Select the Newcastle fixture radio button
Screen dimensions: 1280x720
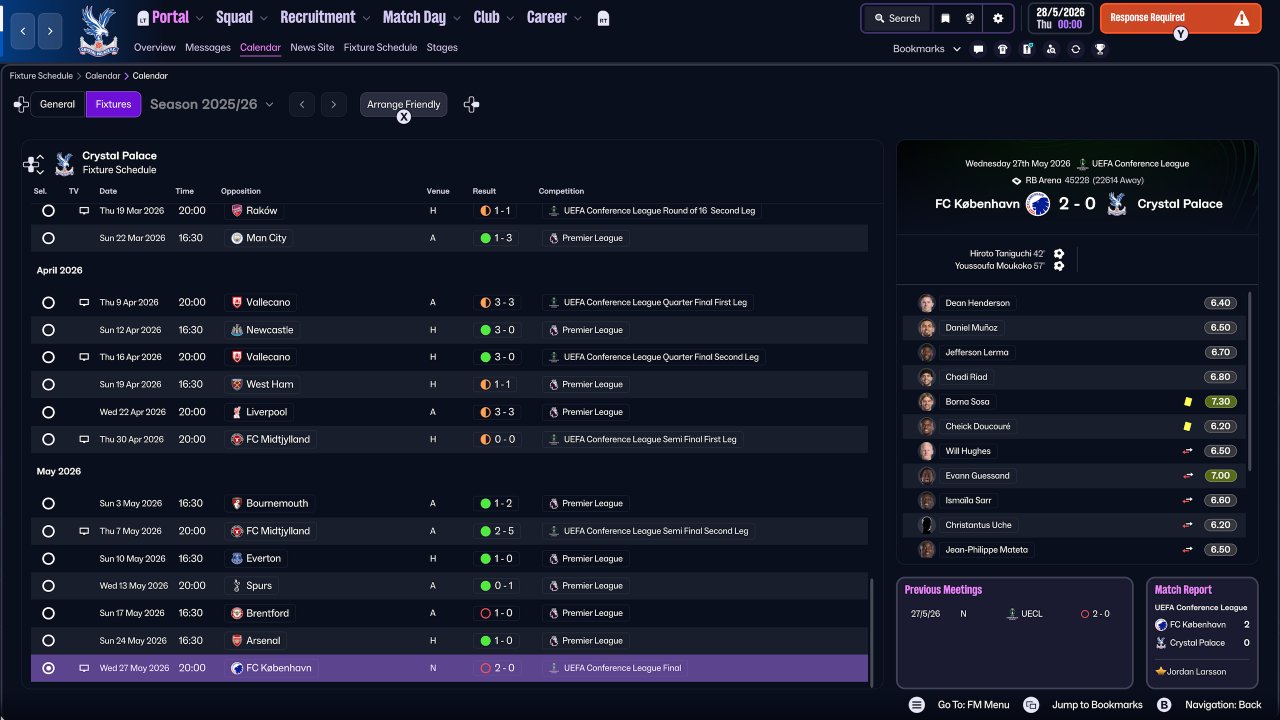pyautogui.click(x=48, y=330)
